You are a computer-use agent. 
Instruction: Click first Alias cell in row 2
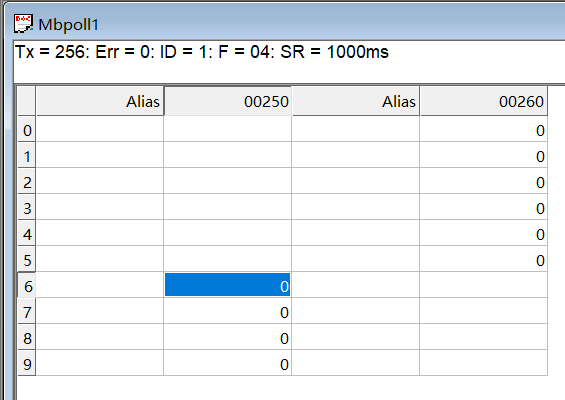pos(100,181)
